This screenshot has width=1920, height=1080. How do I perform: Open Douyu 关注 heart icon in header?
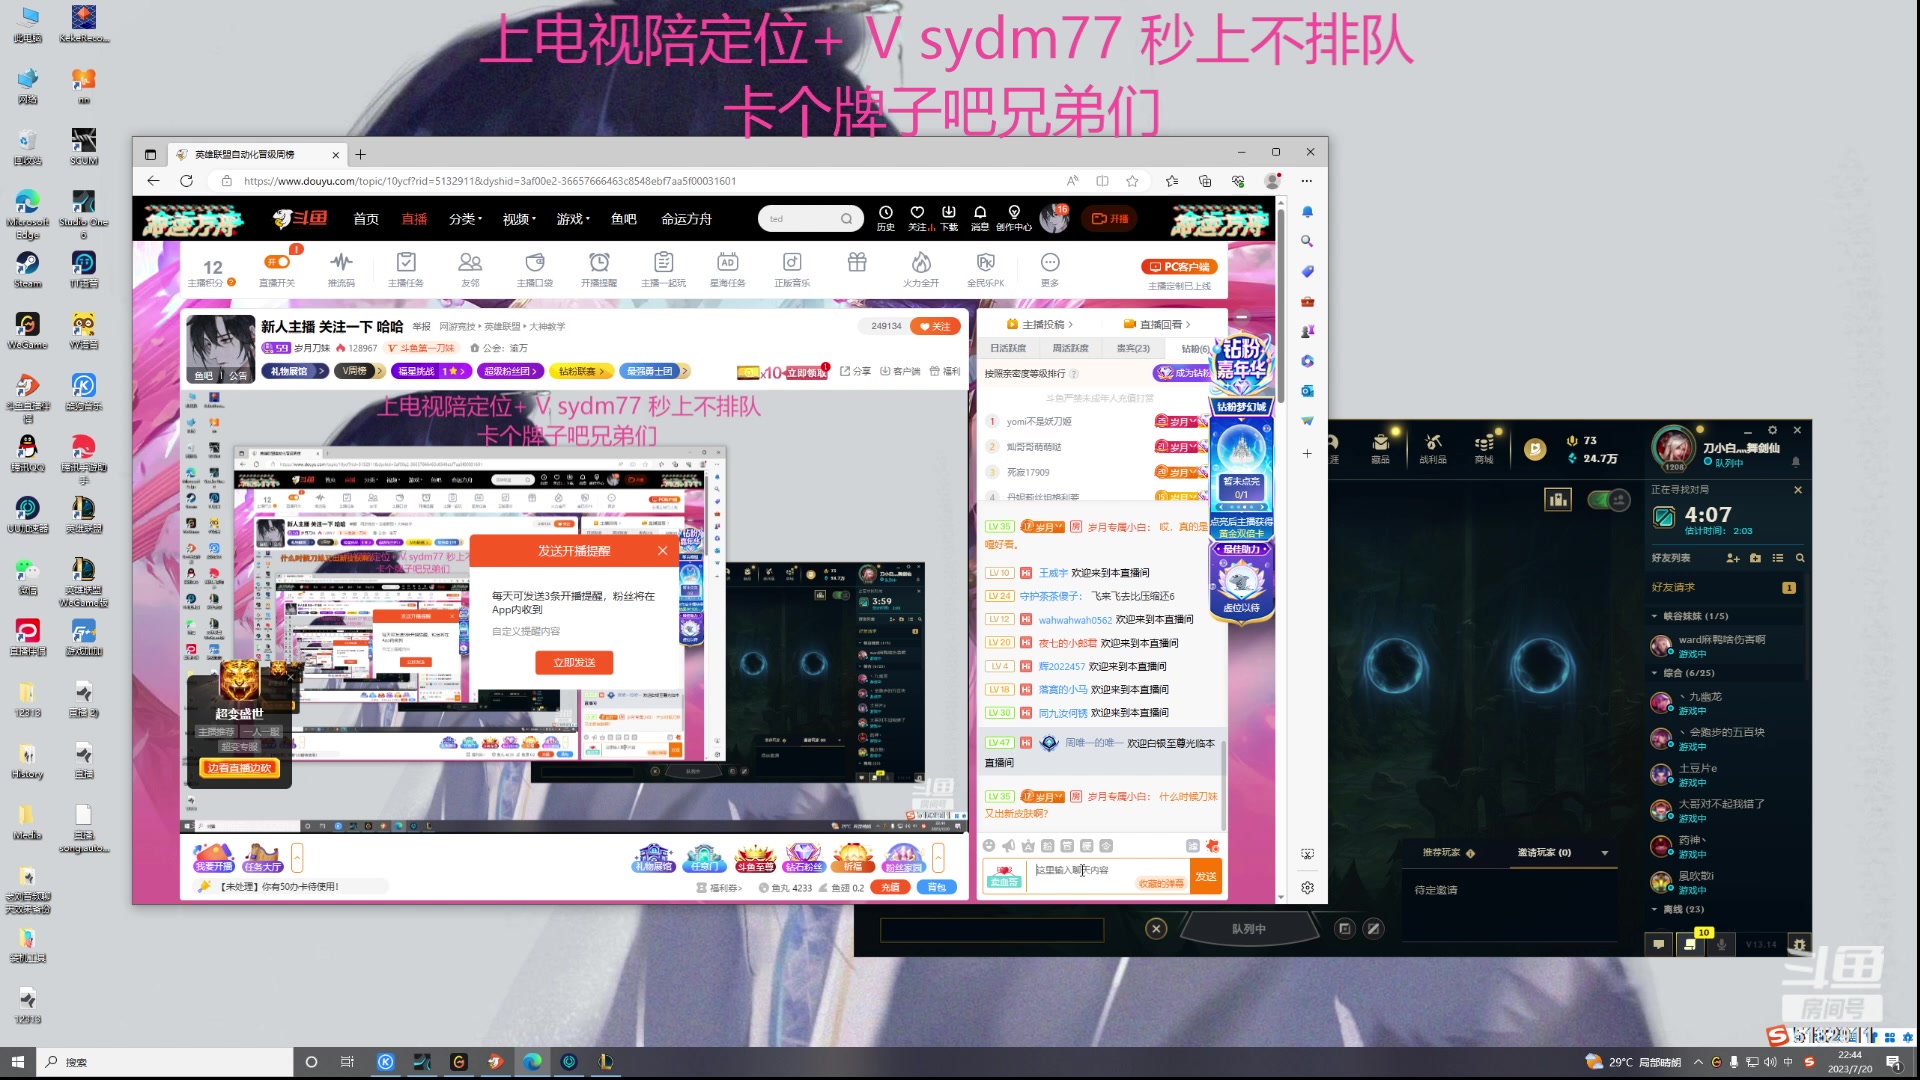point(917,218)
